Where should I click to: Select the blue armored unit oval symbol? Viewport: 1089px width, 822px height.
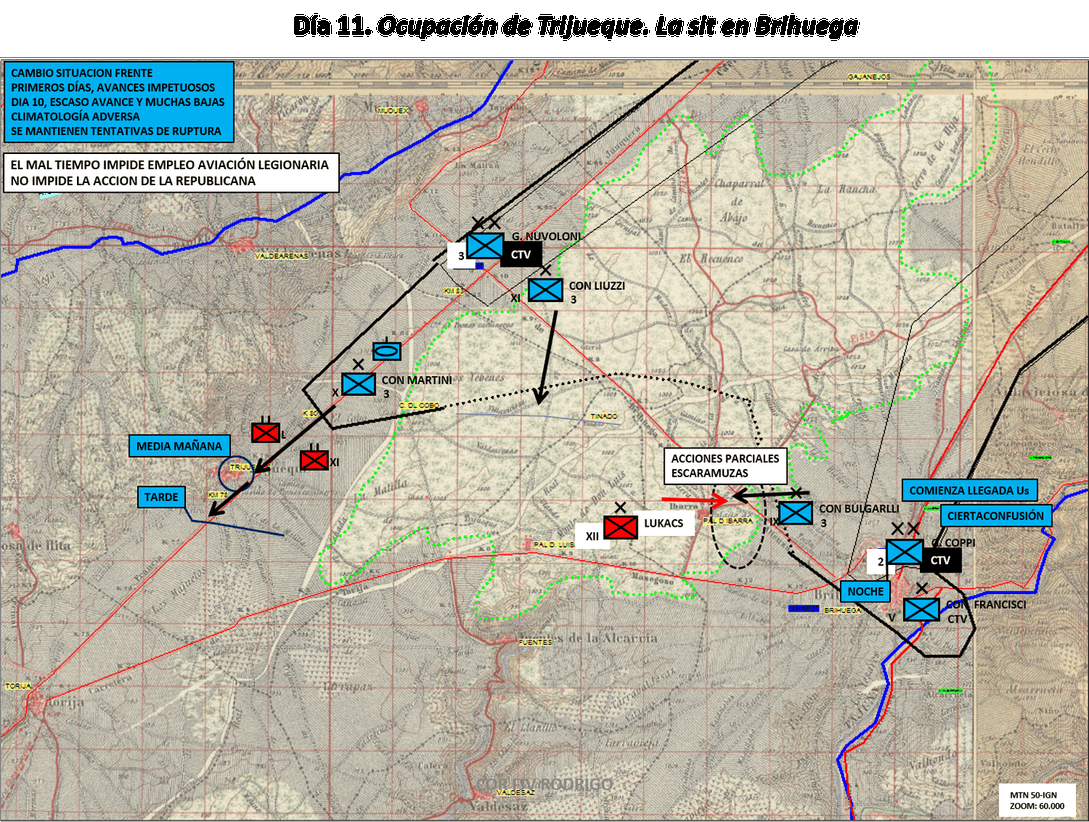pos(387,351)
